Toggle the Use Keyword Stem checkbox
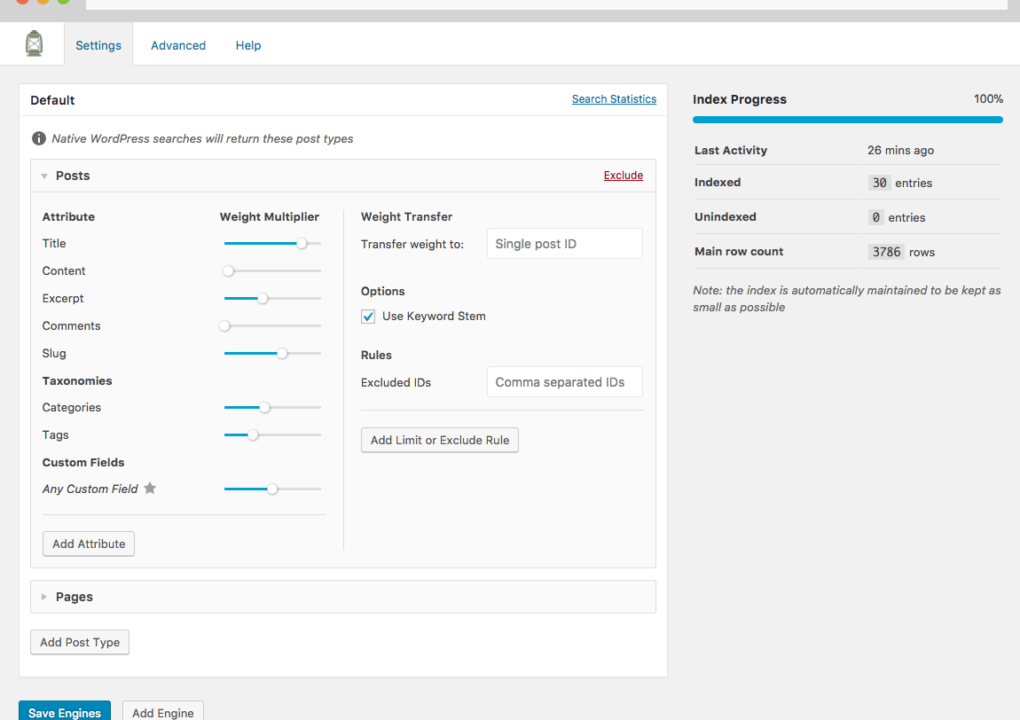Image resolution: width=1020 pixels, height=720 pixels. (x=369, y=316)
